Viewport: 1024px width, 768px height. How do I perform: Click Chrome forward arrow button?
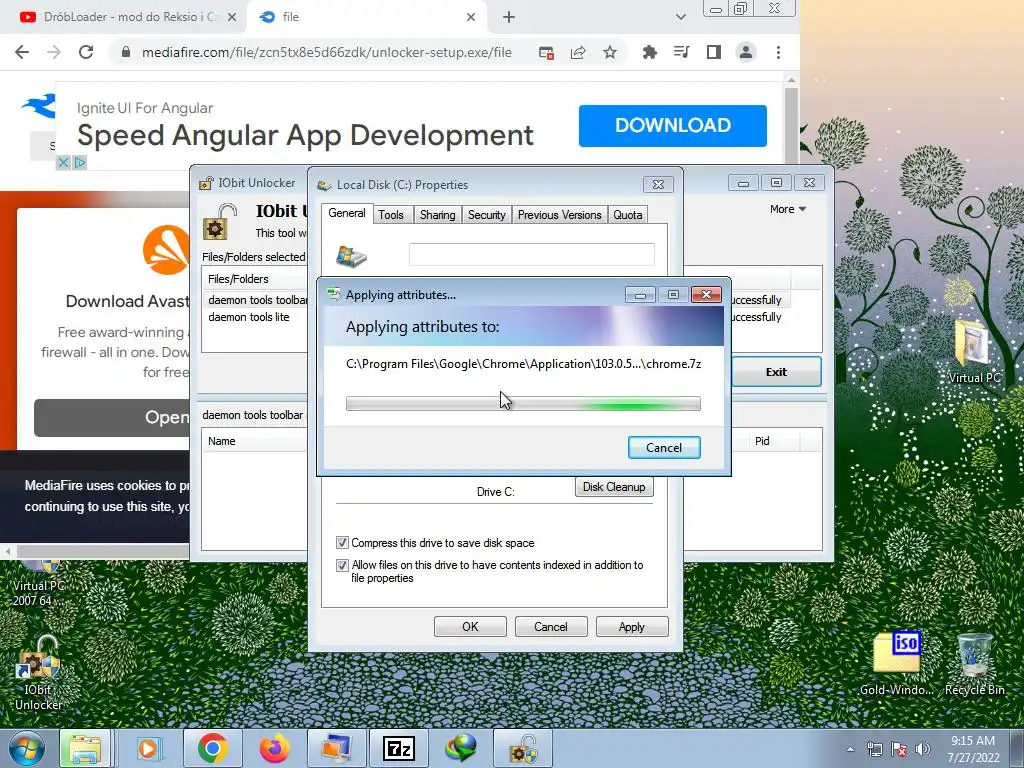pyautogui.click(x=54, y=52)
